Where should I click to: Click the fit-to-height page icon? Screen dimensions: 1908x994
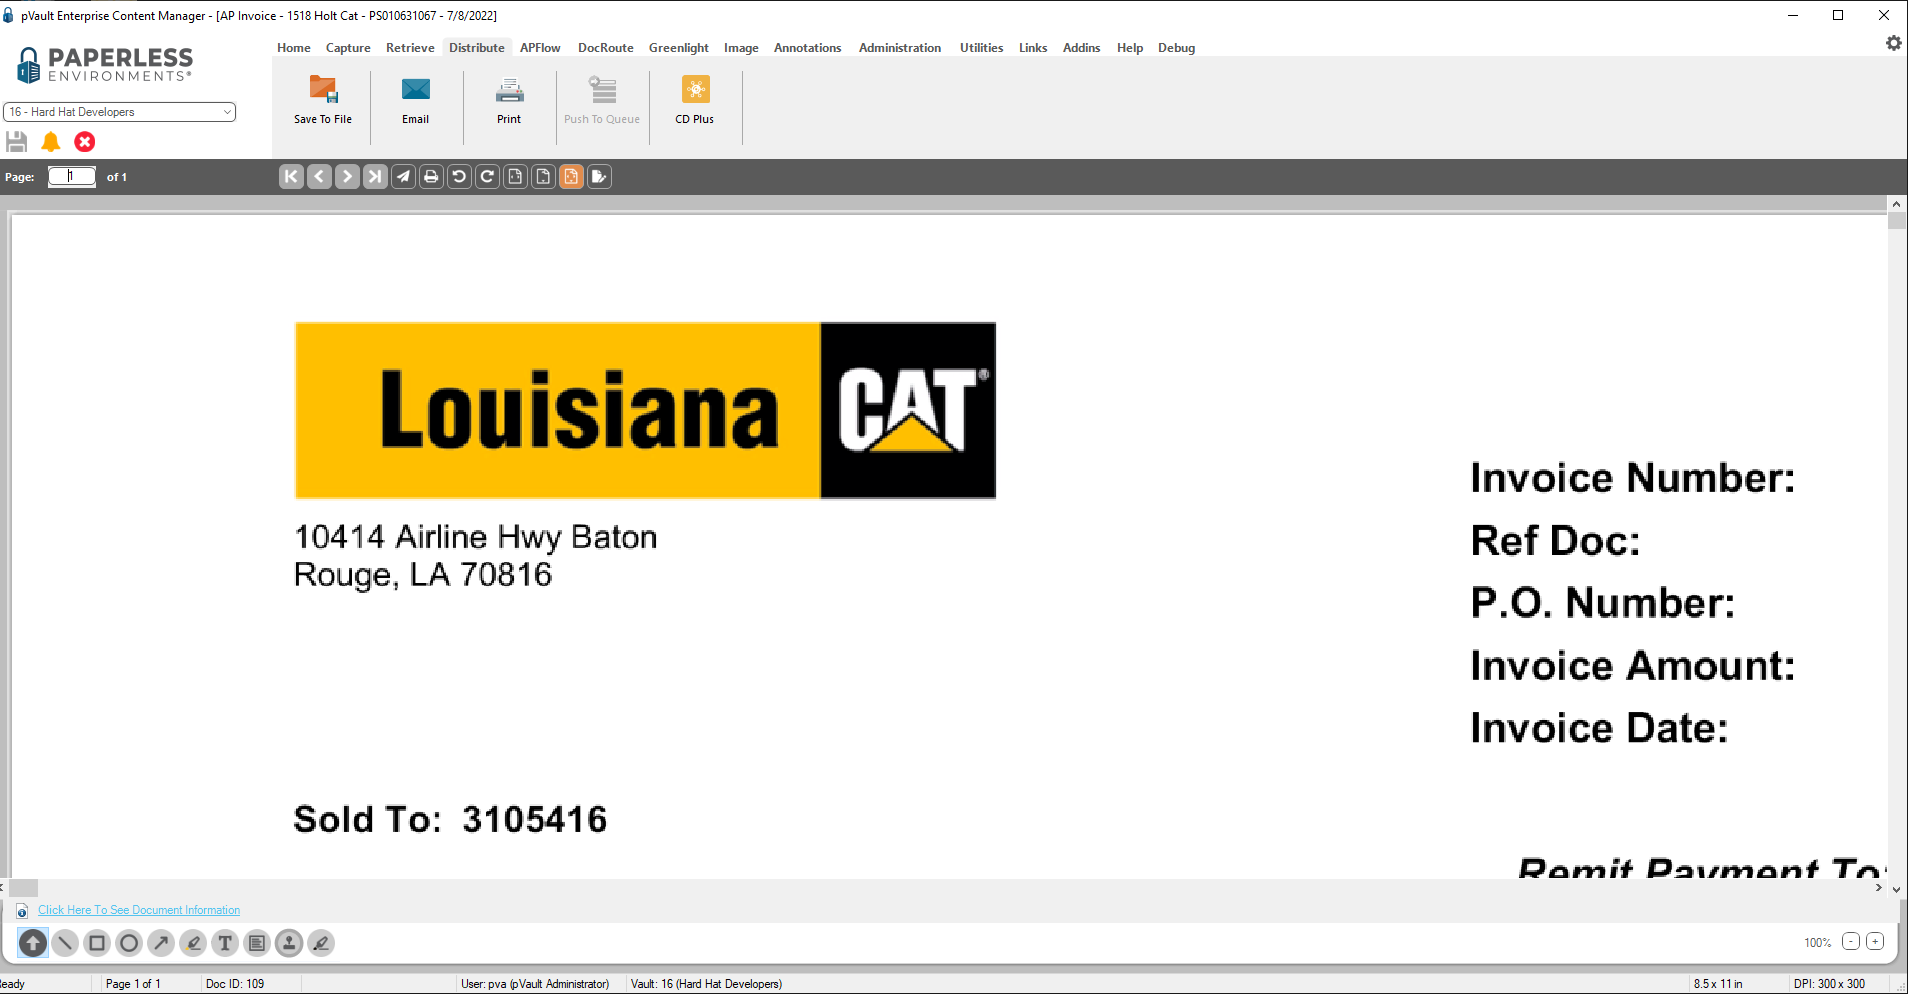click(x=543, y=177)
